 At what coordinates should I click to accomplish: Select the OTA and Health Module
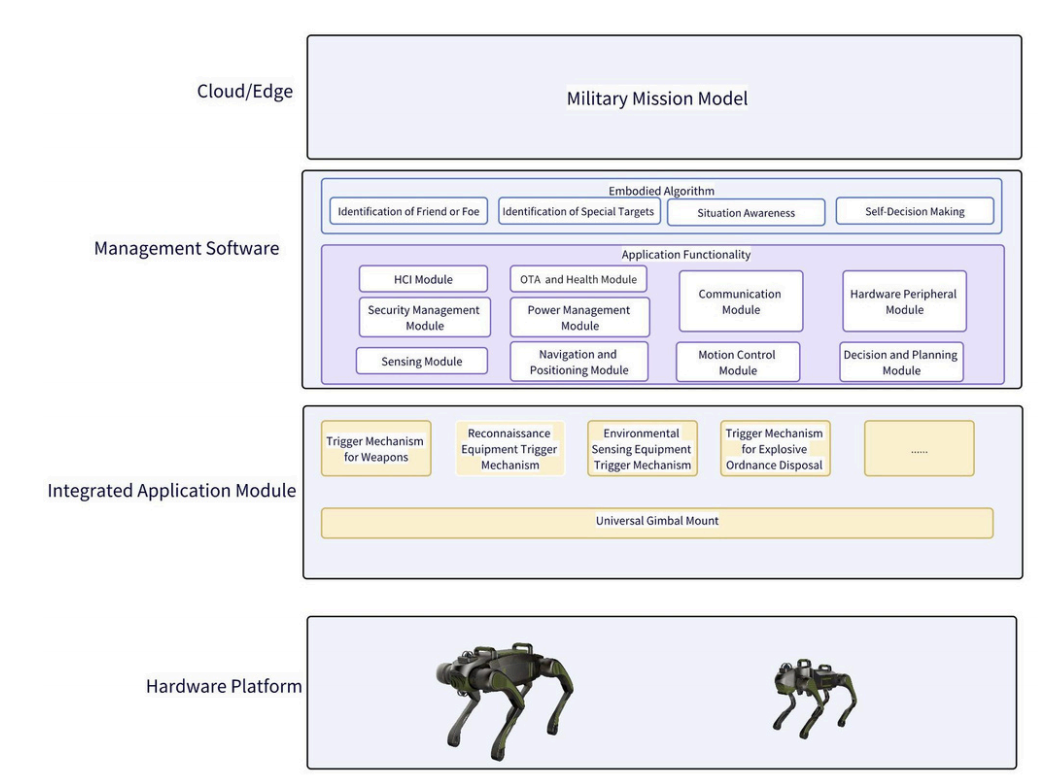[x=578, y=279]
